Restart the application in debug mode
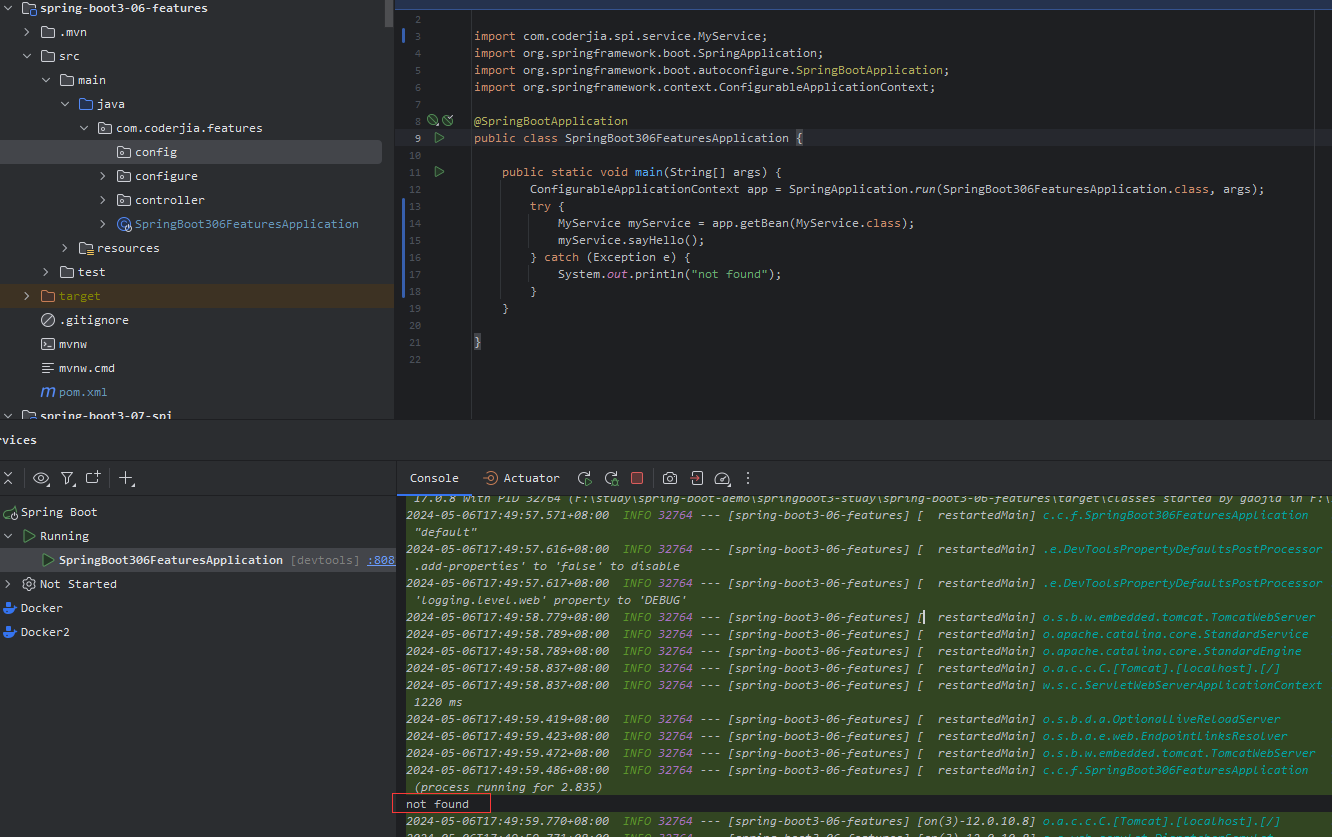1332x837 pixels. click(x=610, y=478)
